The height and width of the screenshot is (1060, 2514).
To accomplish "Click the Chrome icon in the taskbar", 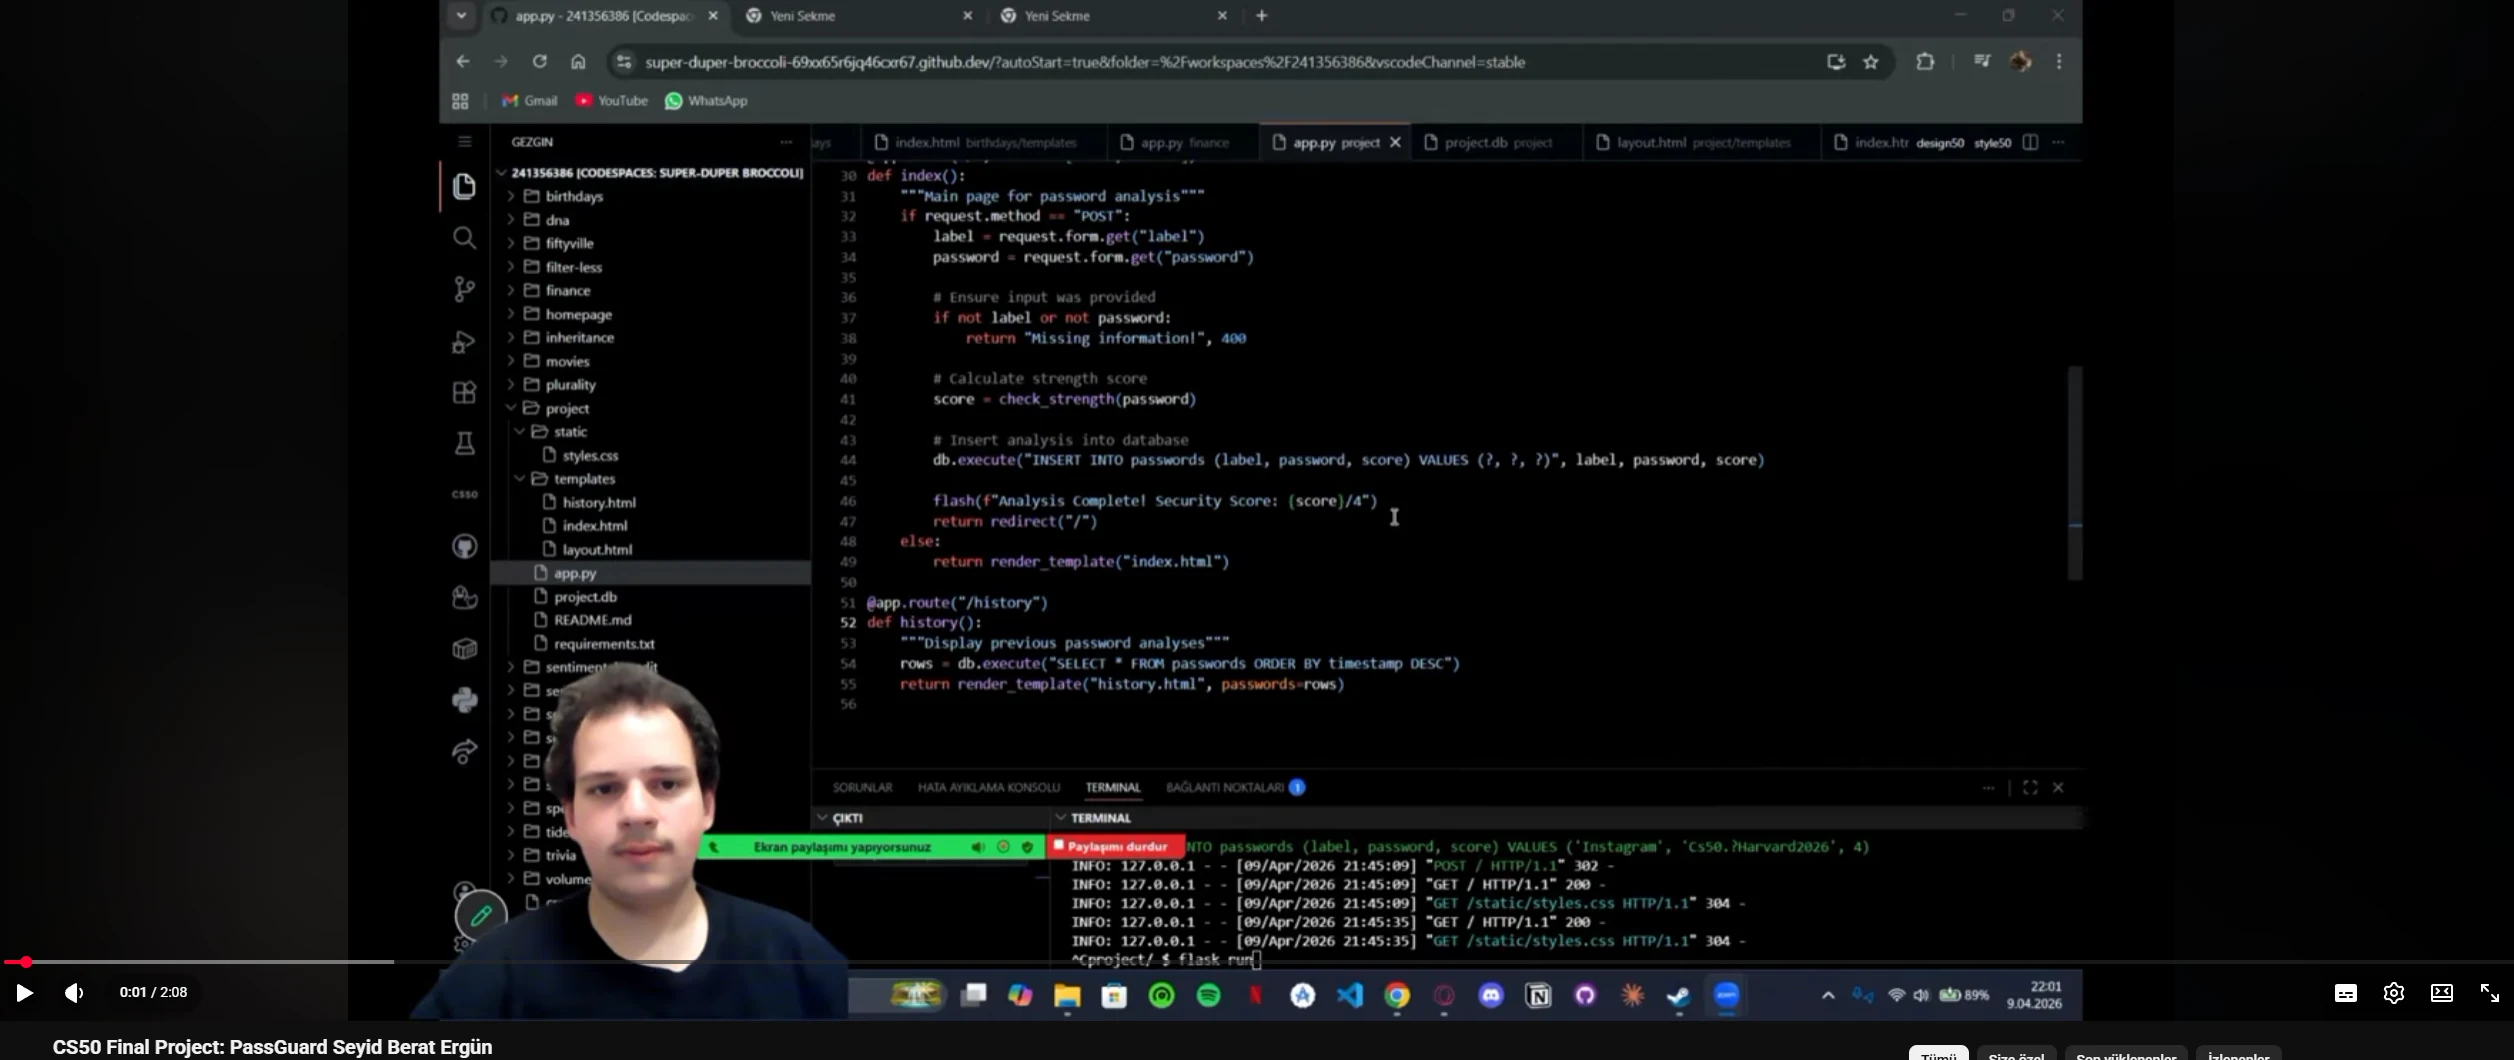I will click(1397, 995).
